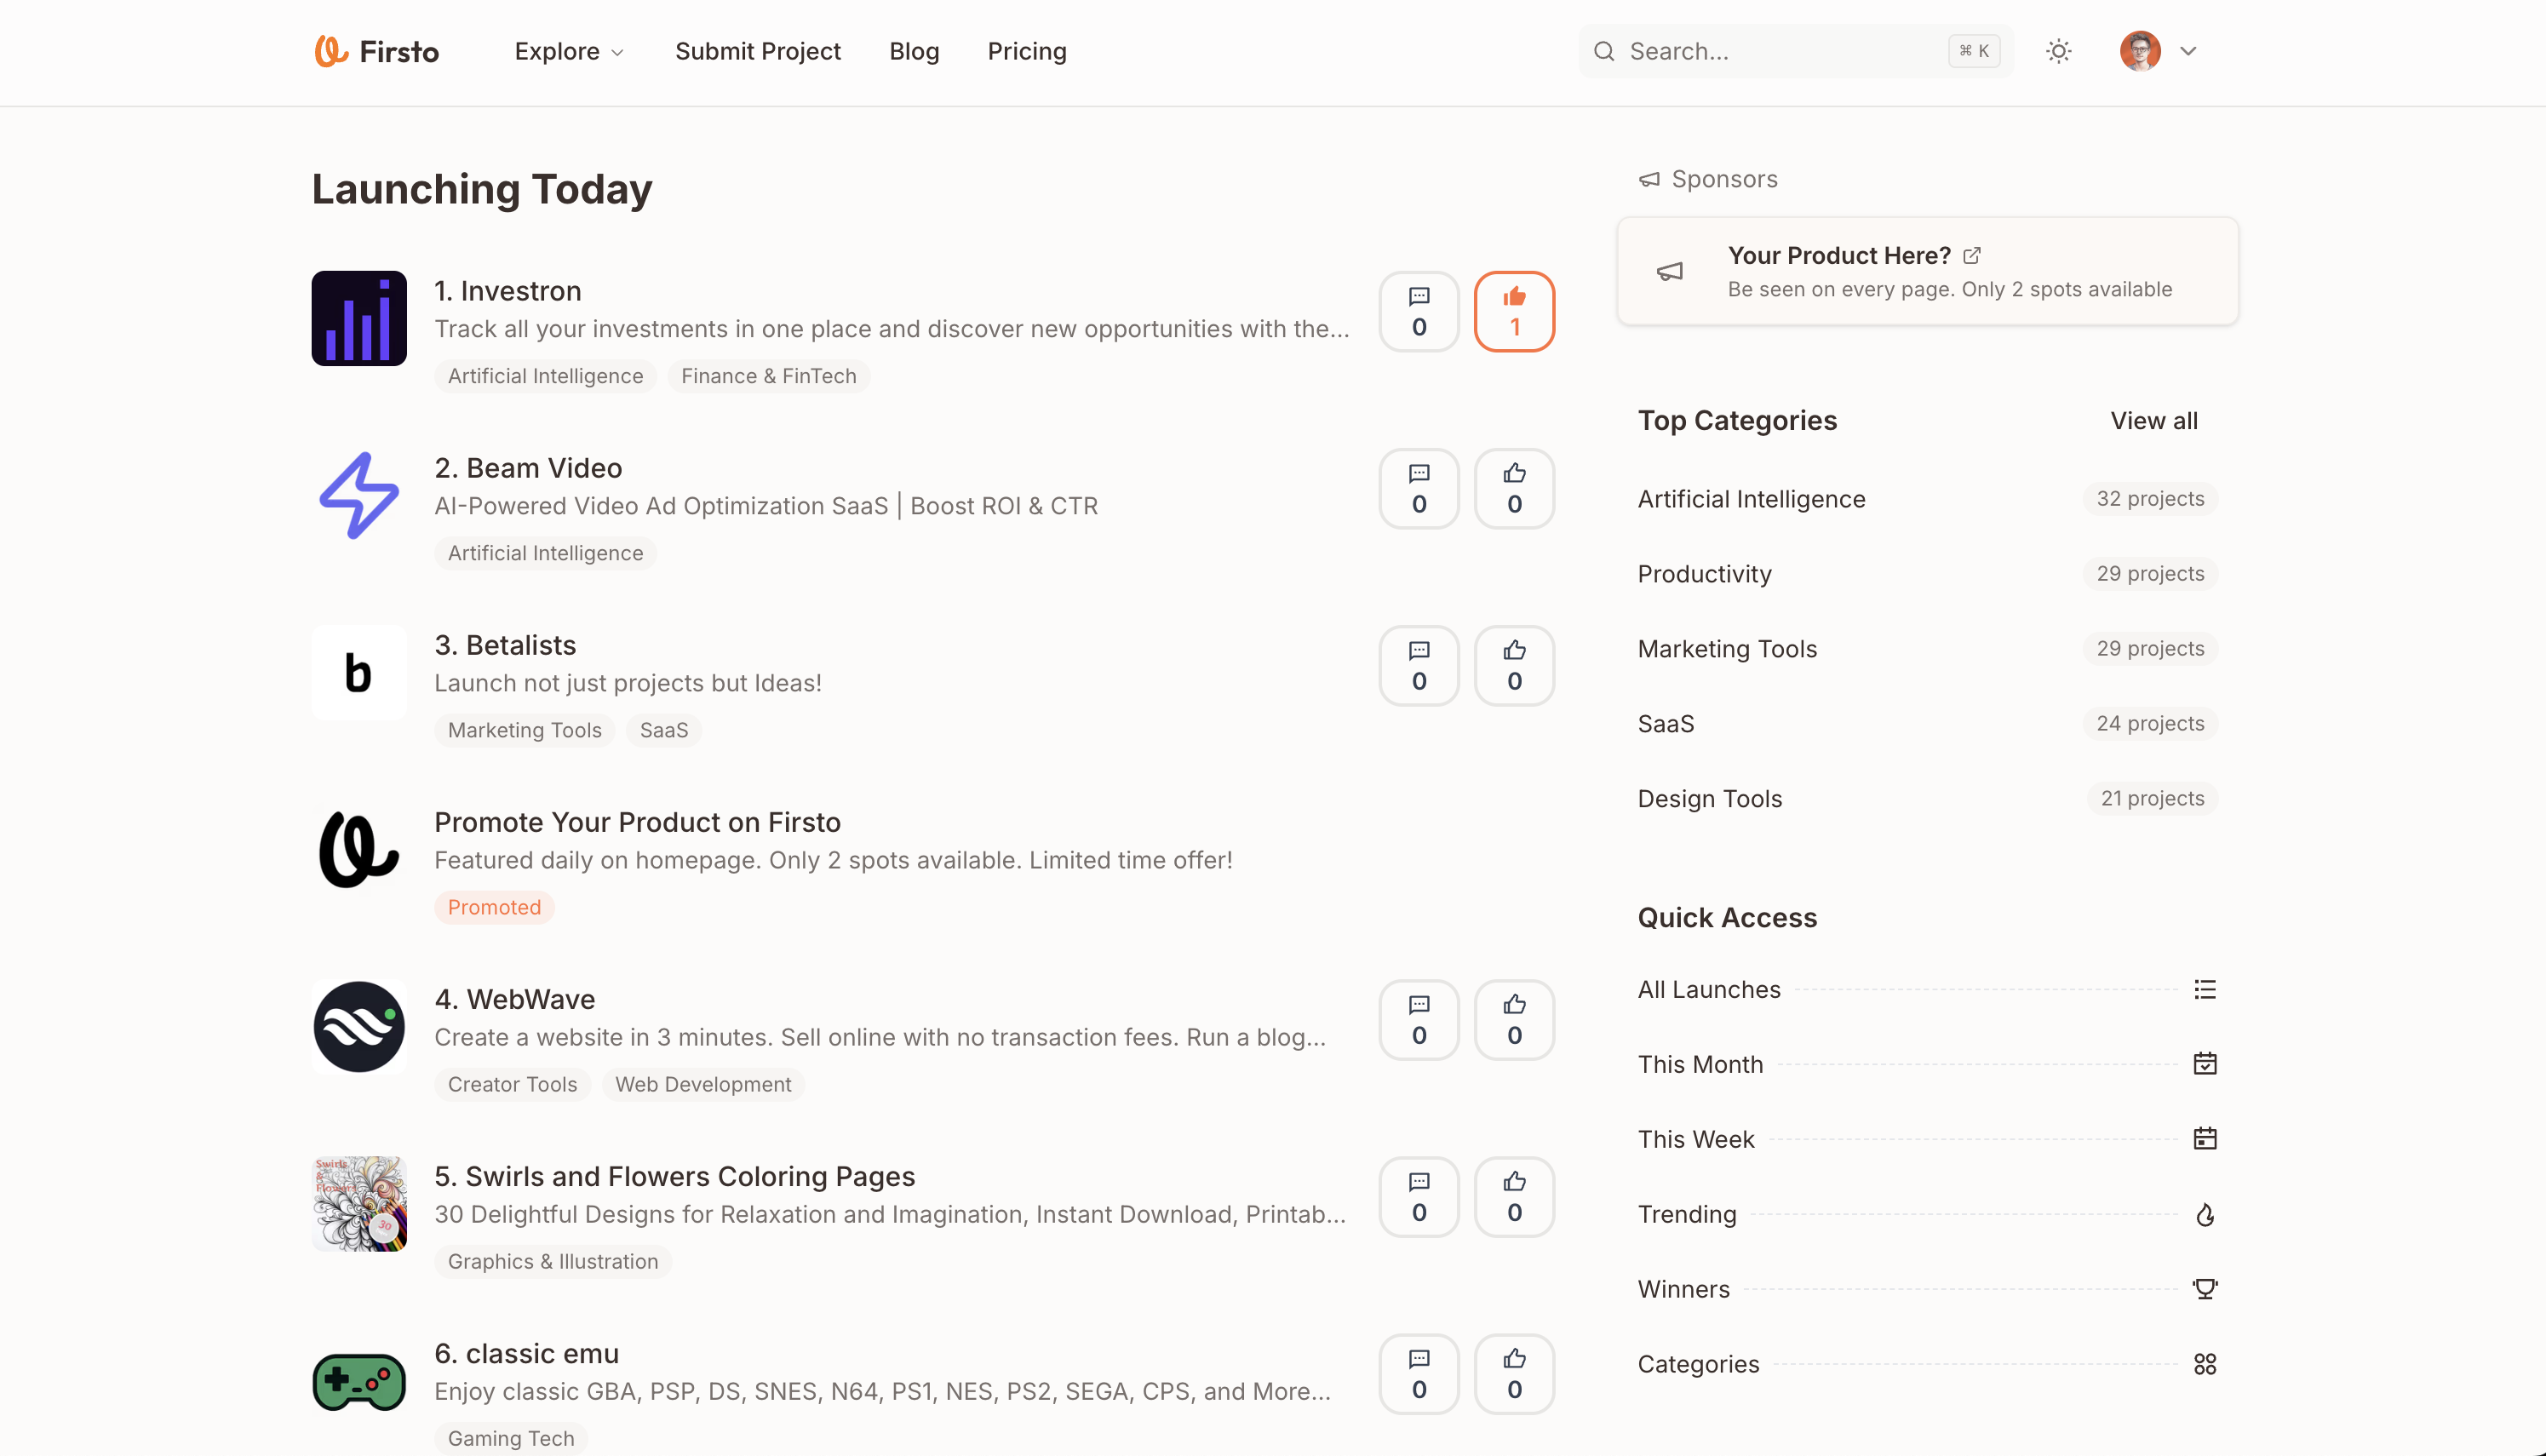Go to the Blog page
The image size is (2546, 1456).
[914, 51]
